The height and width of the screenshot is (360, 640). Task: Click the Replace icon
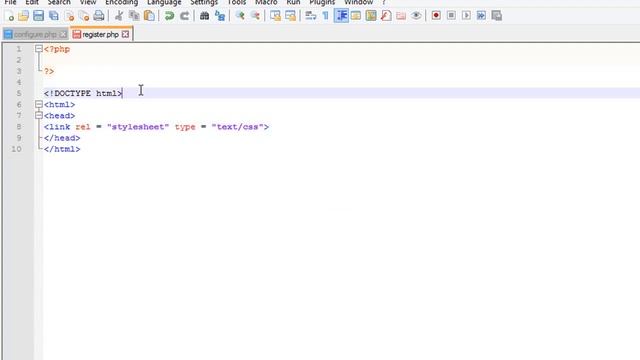[x=220, y=16]
